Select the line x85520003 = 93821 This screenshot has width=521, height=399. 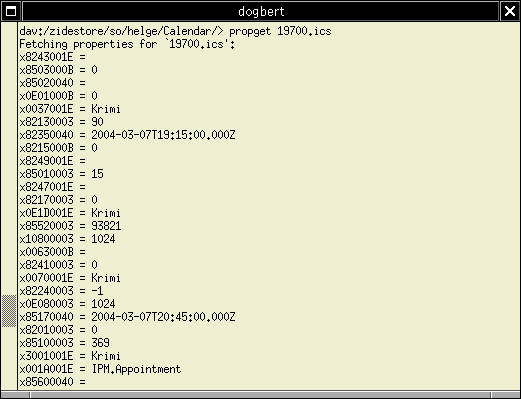tap(70, 226)
